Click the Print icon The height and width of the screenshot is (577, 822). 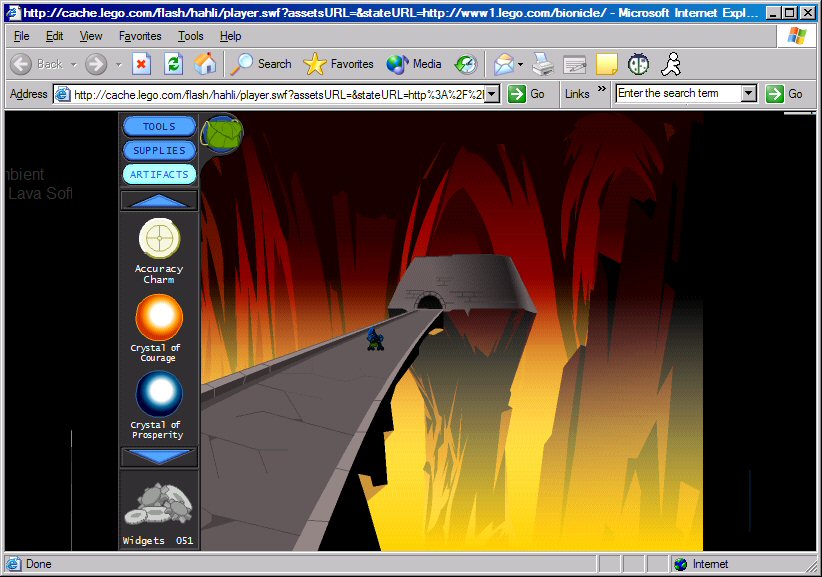pyautogui.click(x=543, y=64)
